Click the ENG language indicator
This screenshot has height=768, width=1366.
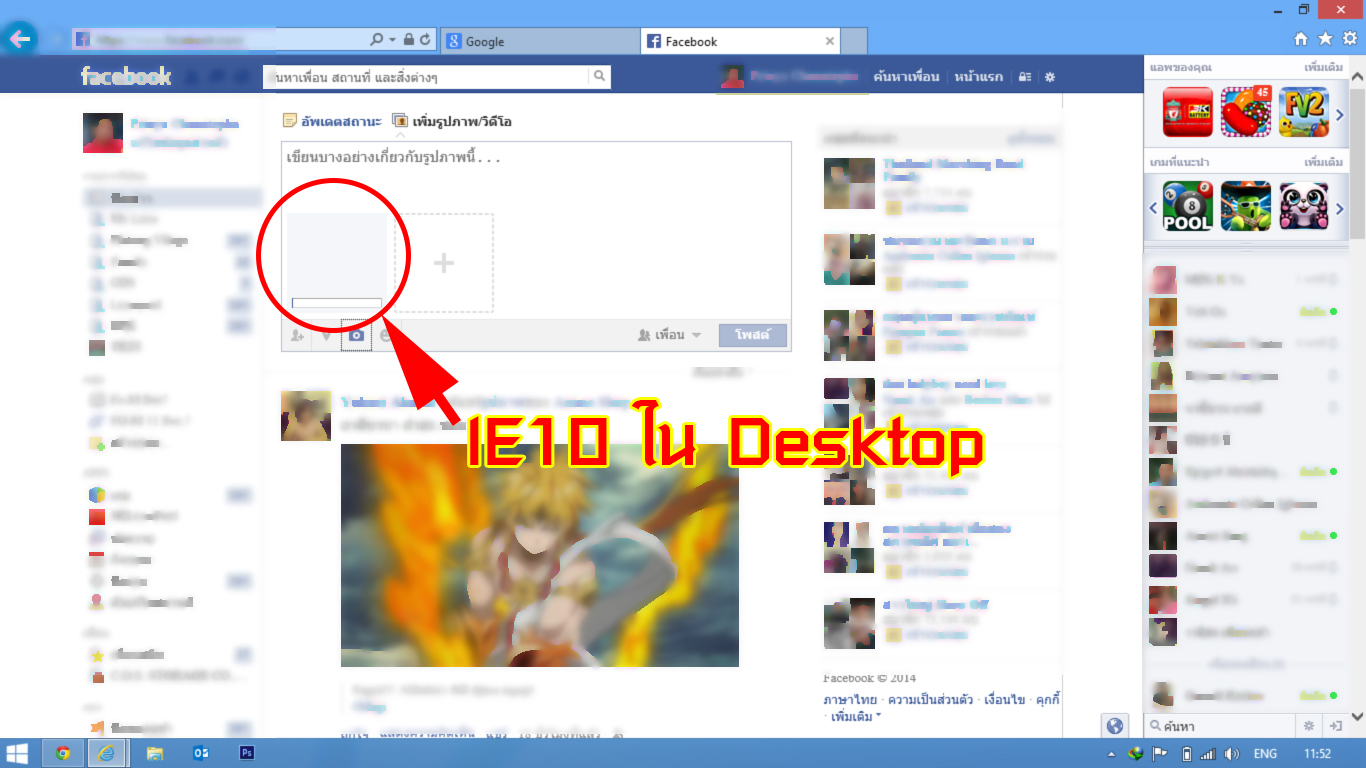pyautogui.click(x=1265, y=754)
